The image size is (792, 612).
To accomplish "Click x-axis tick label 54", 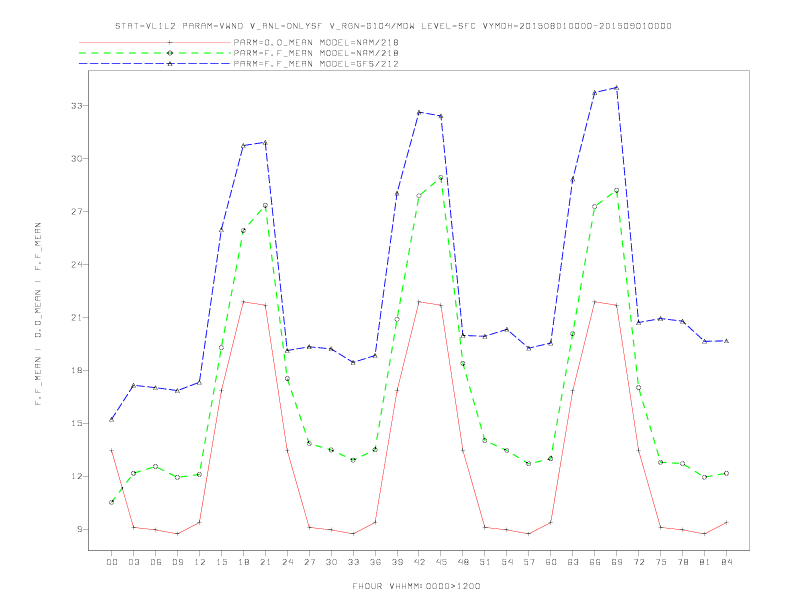I will (x=507, y=562).
